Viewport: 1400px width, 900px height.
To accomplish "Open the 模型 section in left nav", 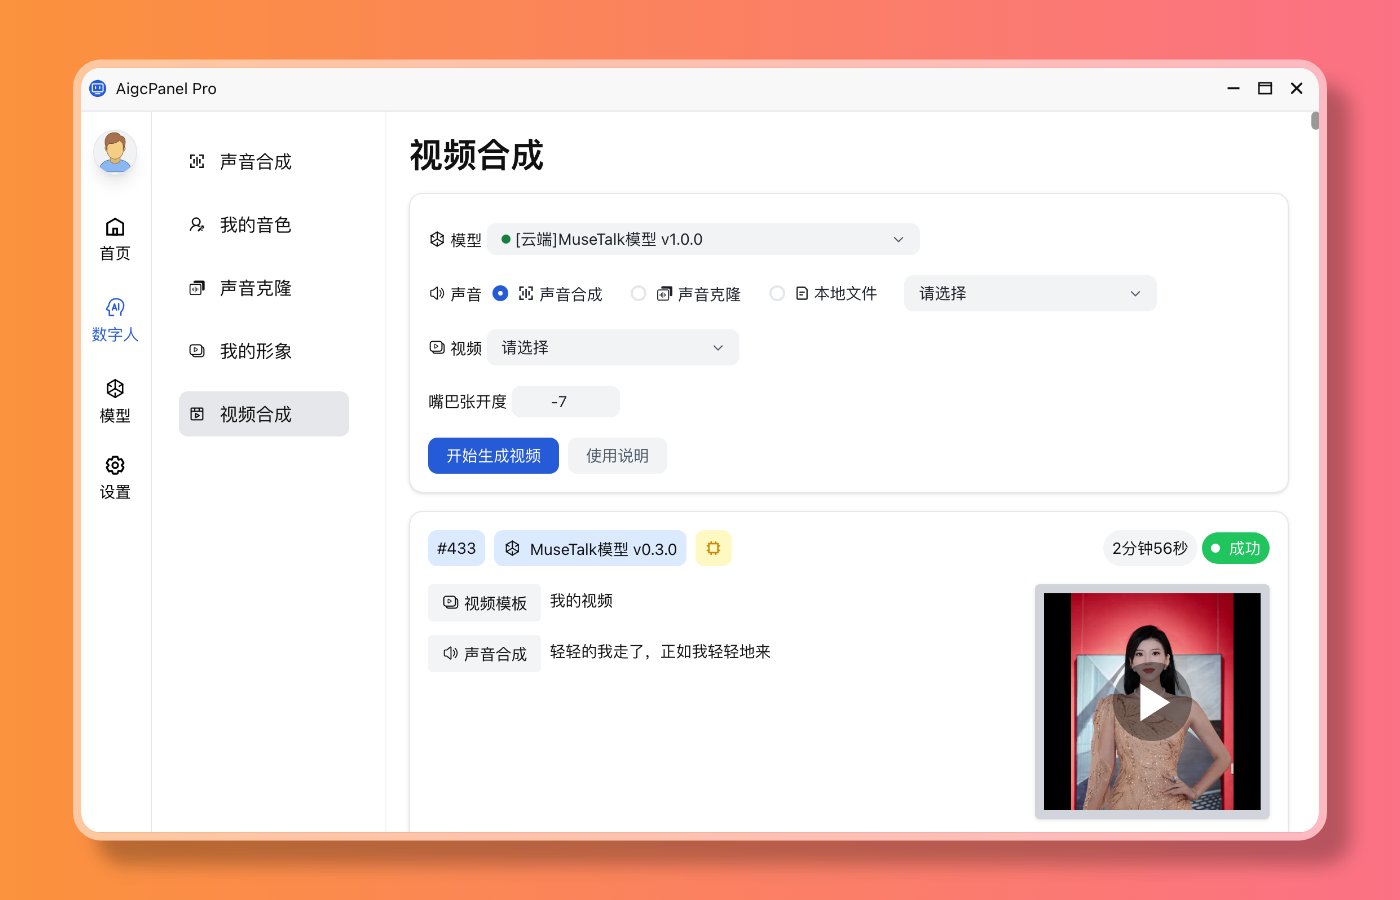I will [115, 400].
